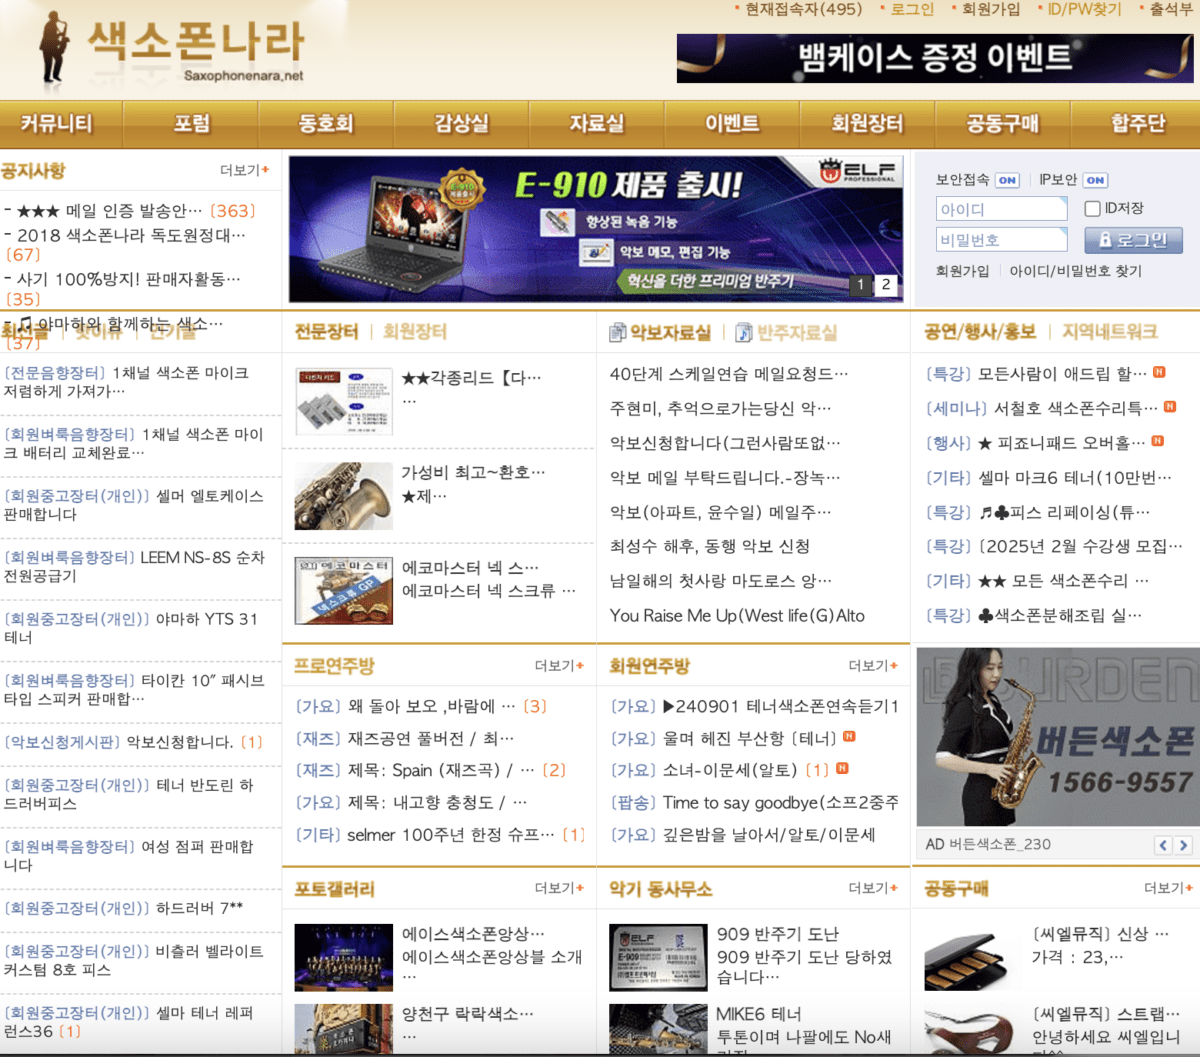This screenshot has height=1057, width=1200.
Task: Switch to 반주자료실 tab
Action: 797,333
